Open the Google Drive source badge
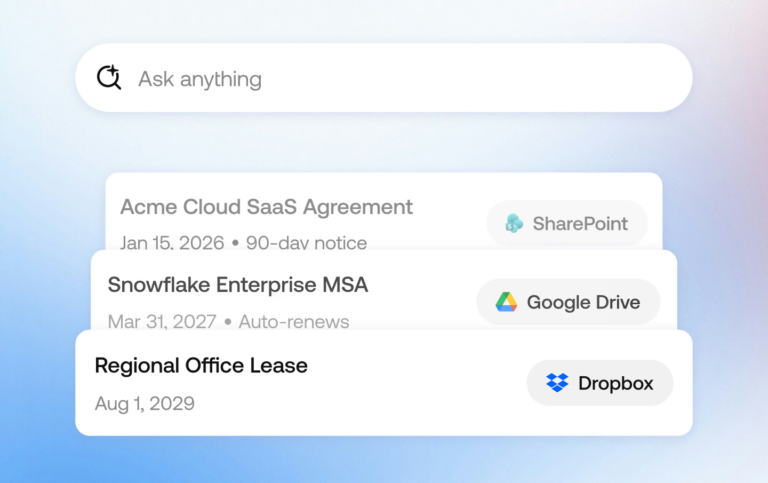 (x=568, y=302)
